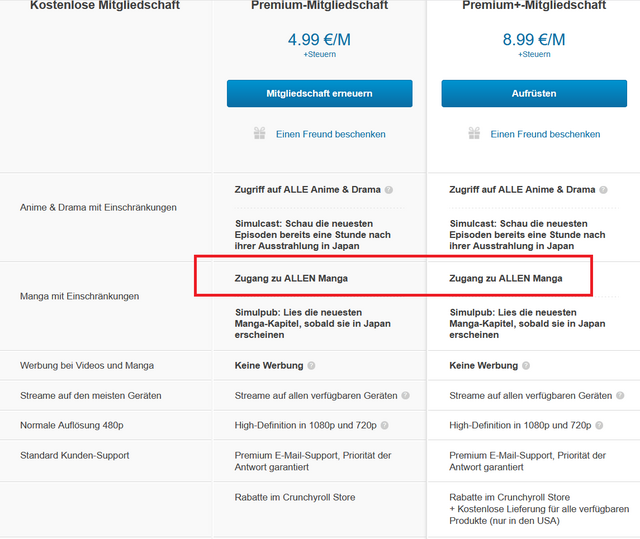Click the 8.99 €/M price

coord(534,40)
